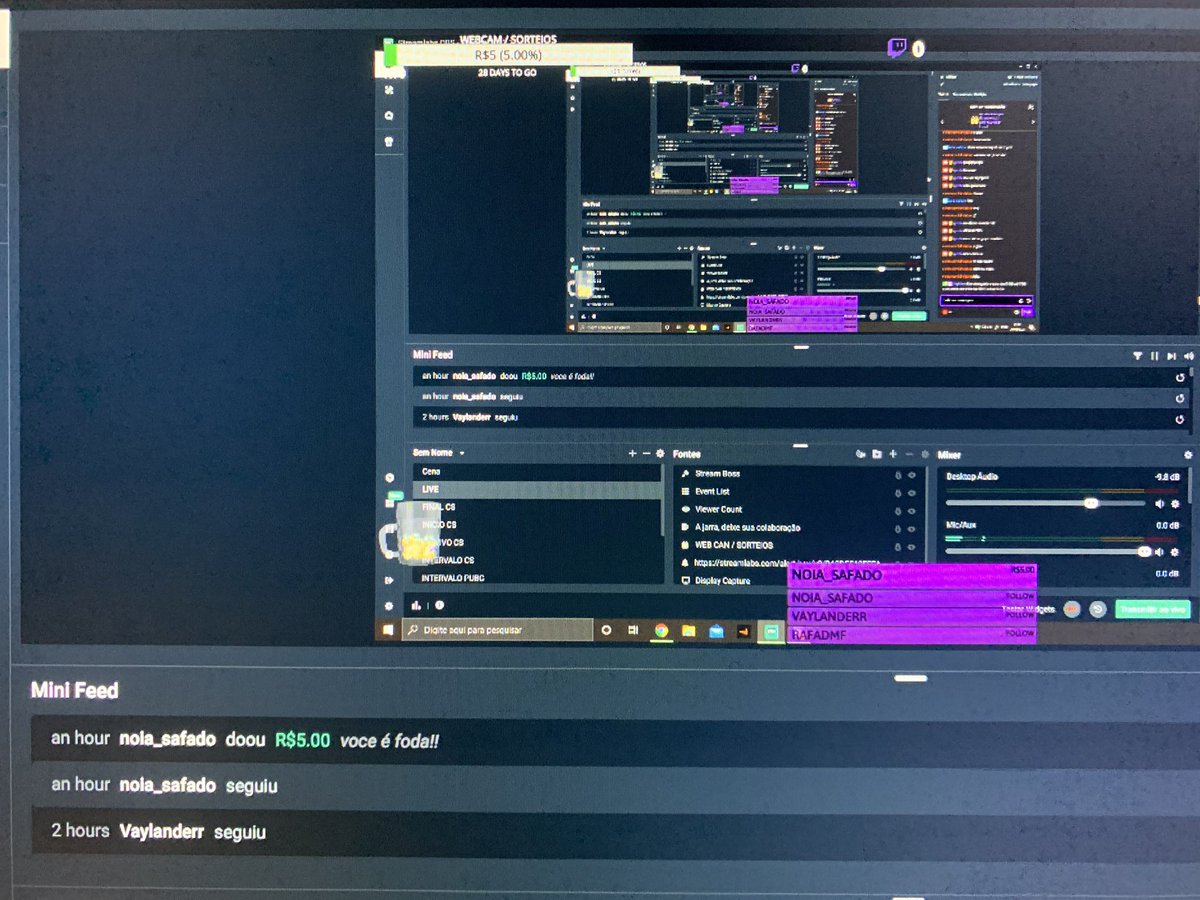Open the settings gear in the left sidebar
This screenshot has height=900, width=1200.
pyautogui.click(x=389, y=605)
